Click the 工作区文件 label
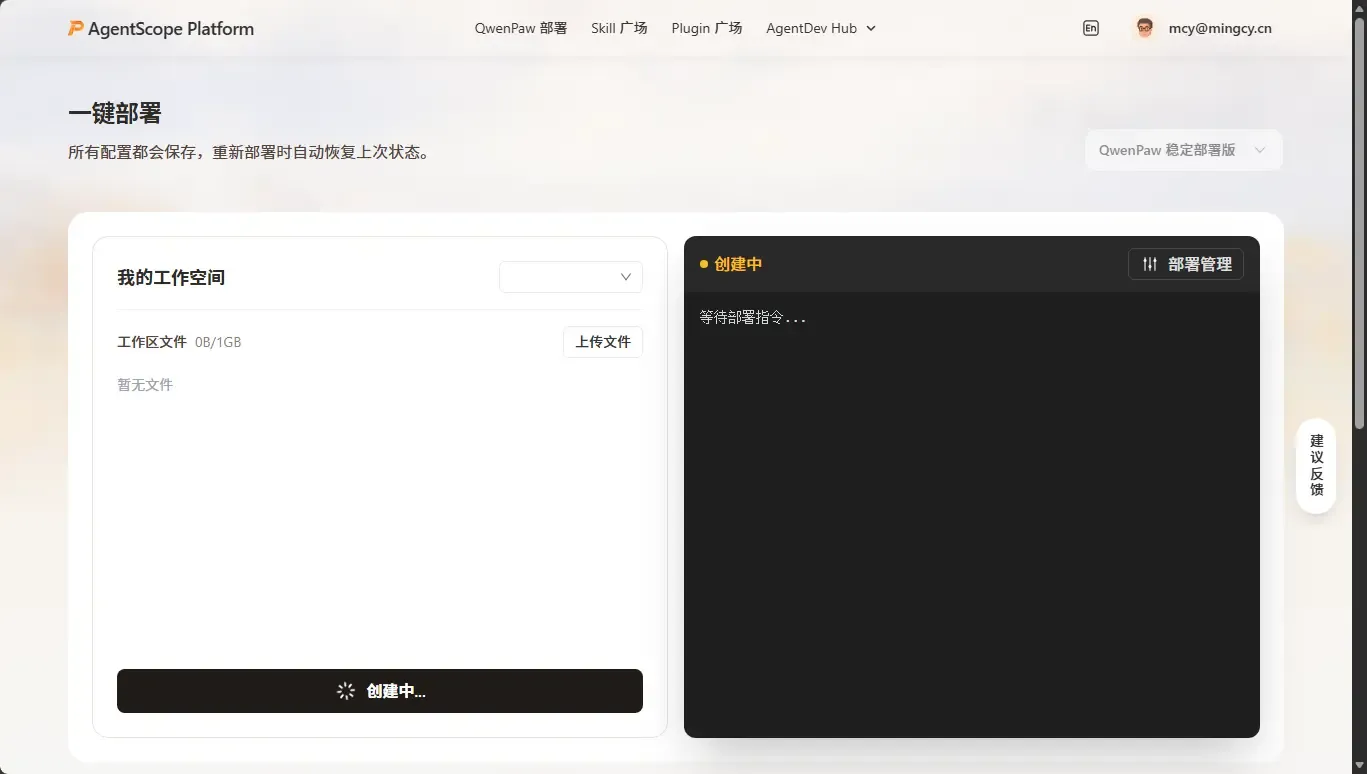 [152, 342]
